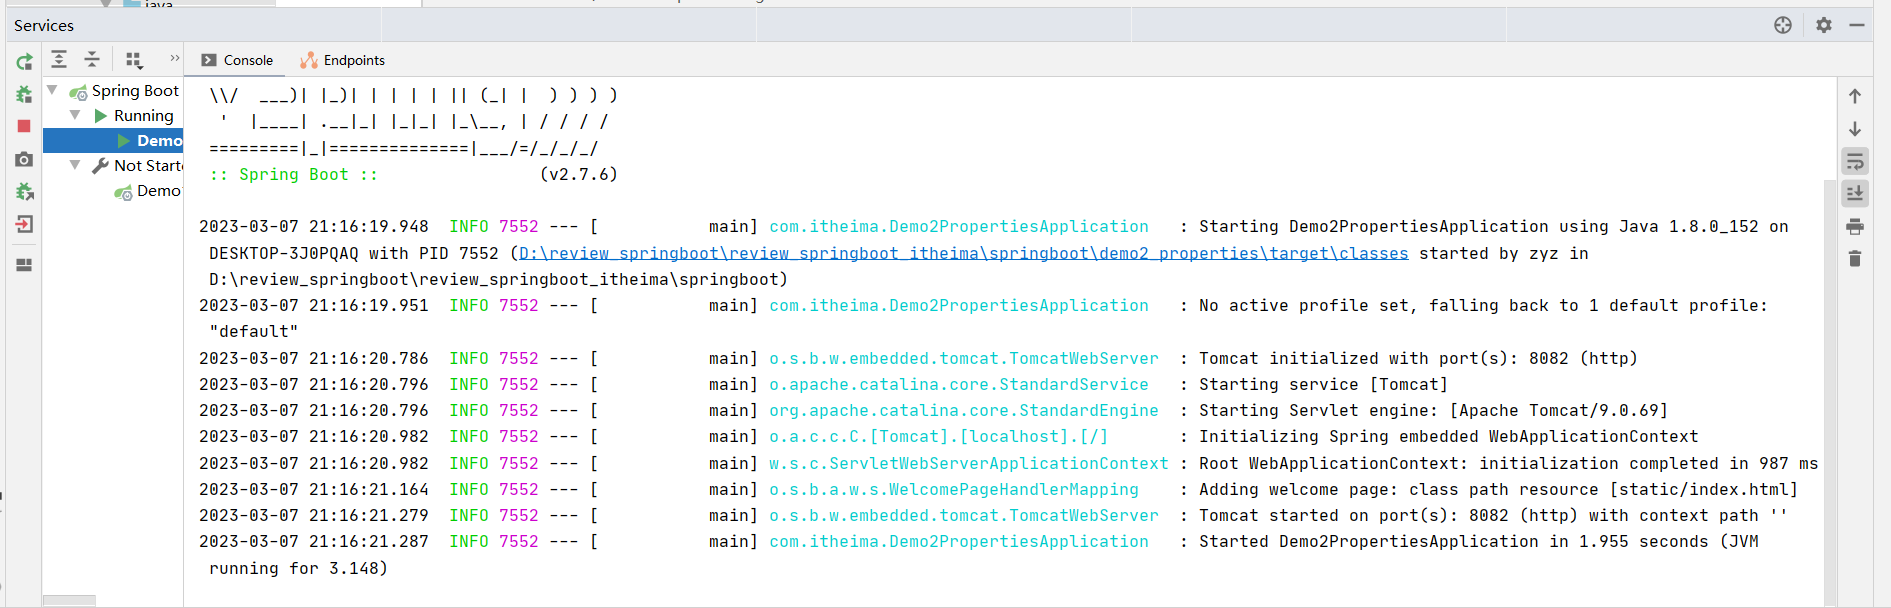Collapse the Running tree node
Screen dimensions: 1891x608
click(x=75, y=115)
